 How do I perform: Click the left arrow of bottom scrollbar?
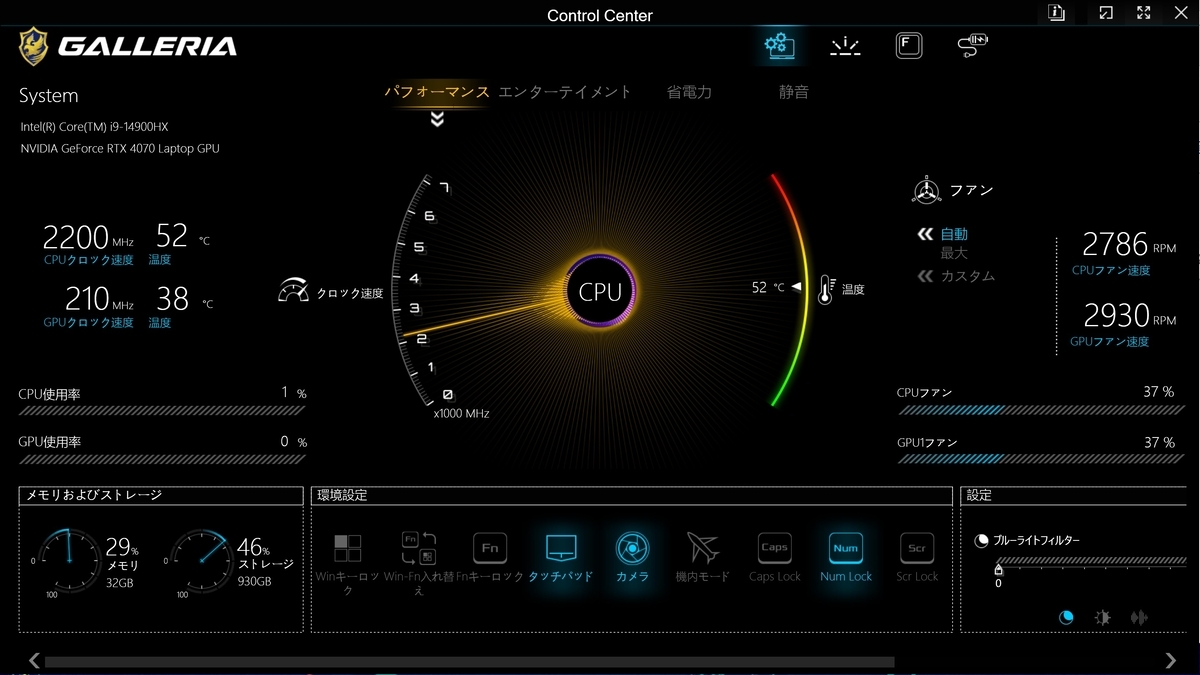(x=34, y=661)
